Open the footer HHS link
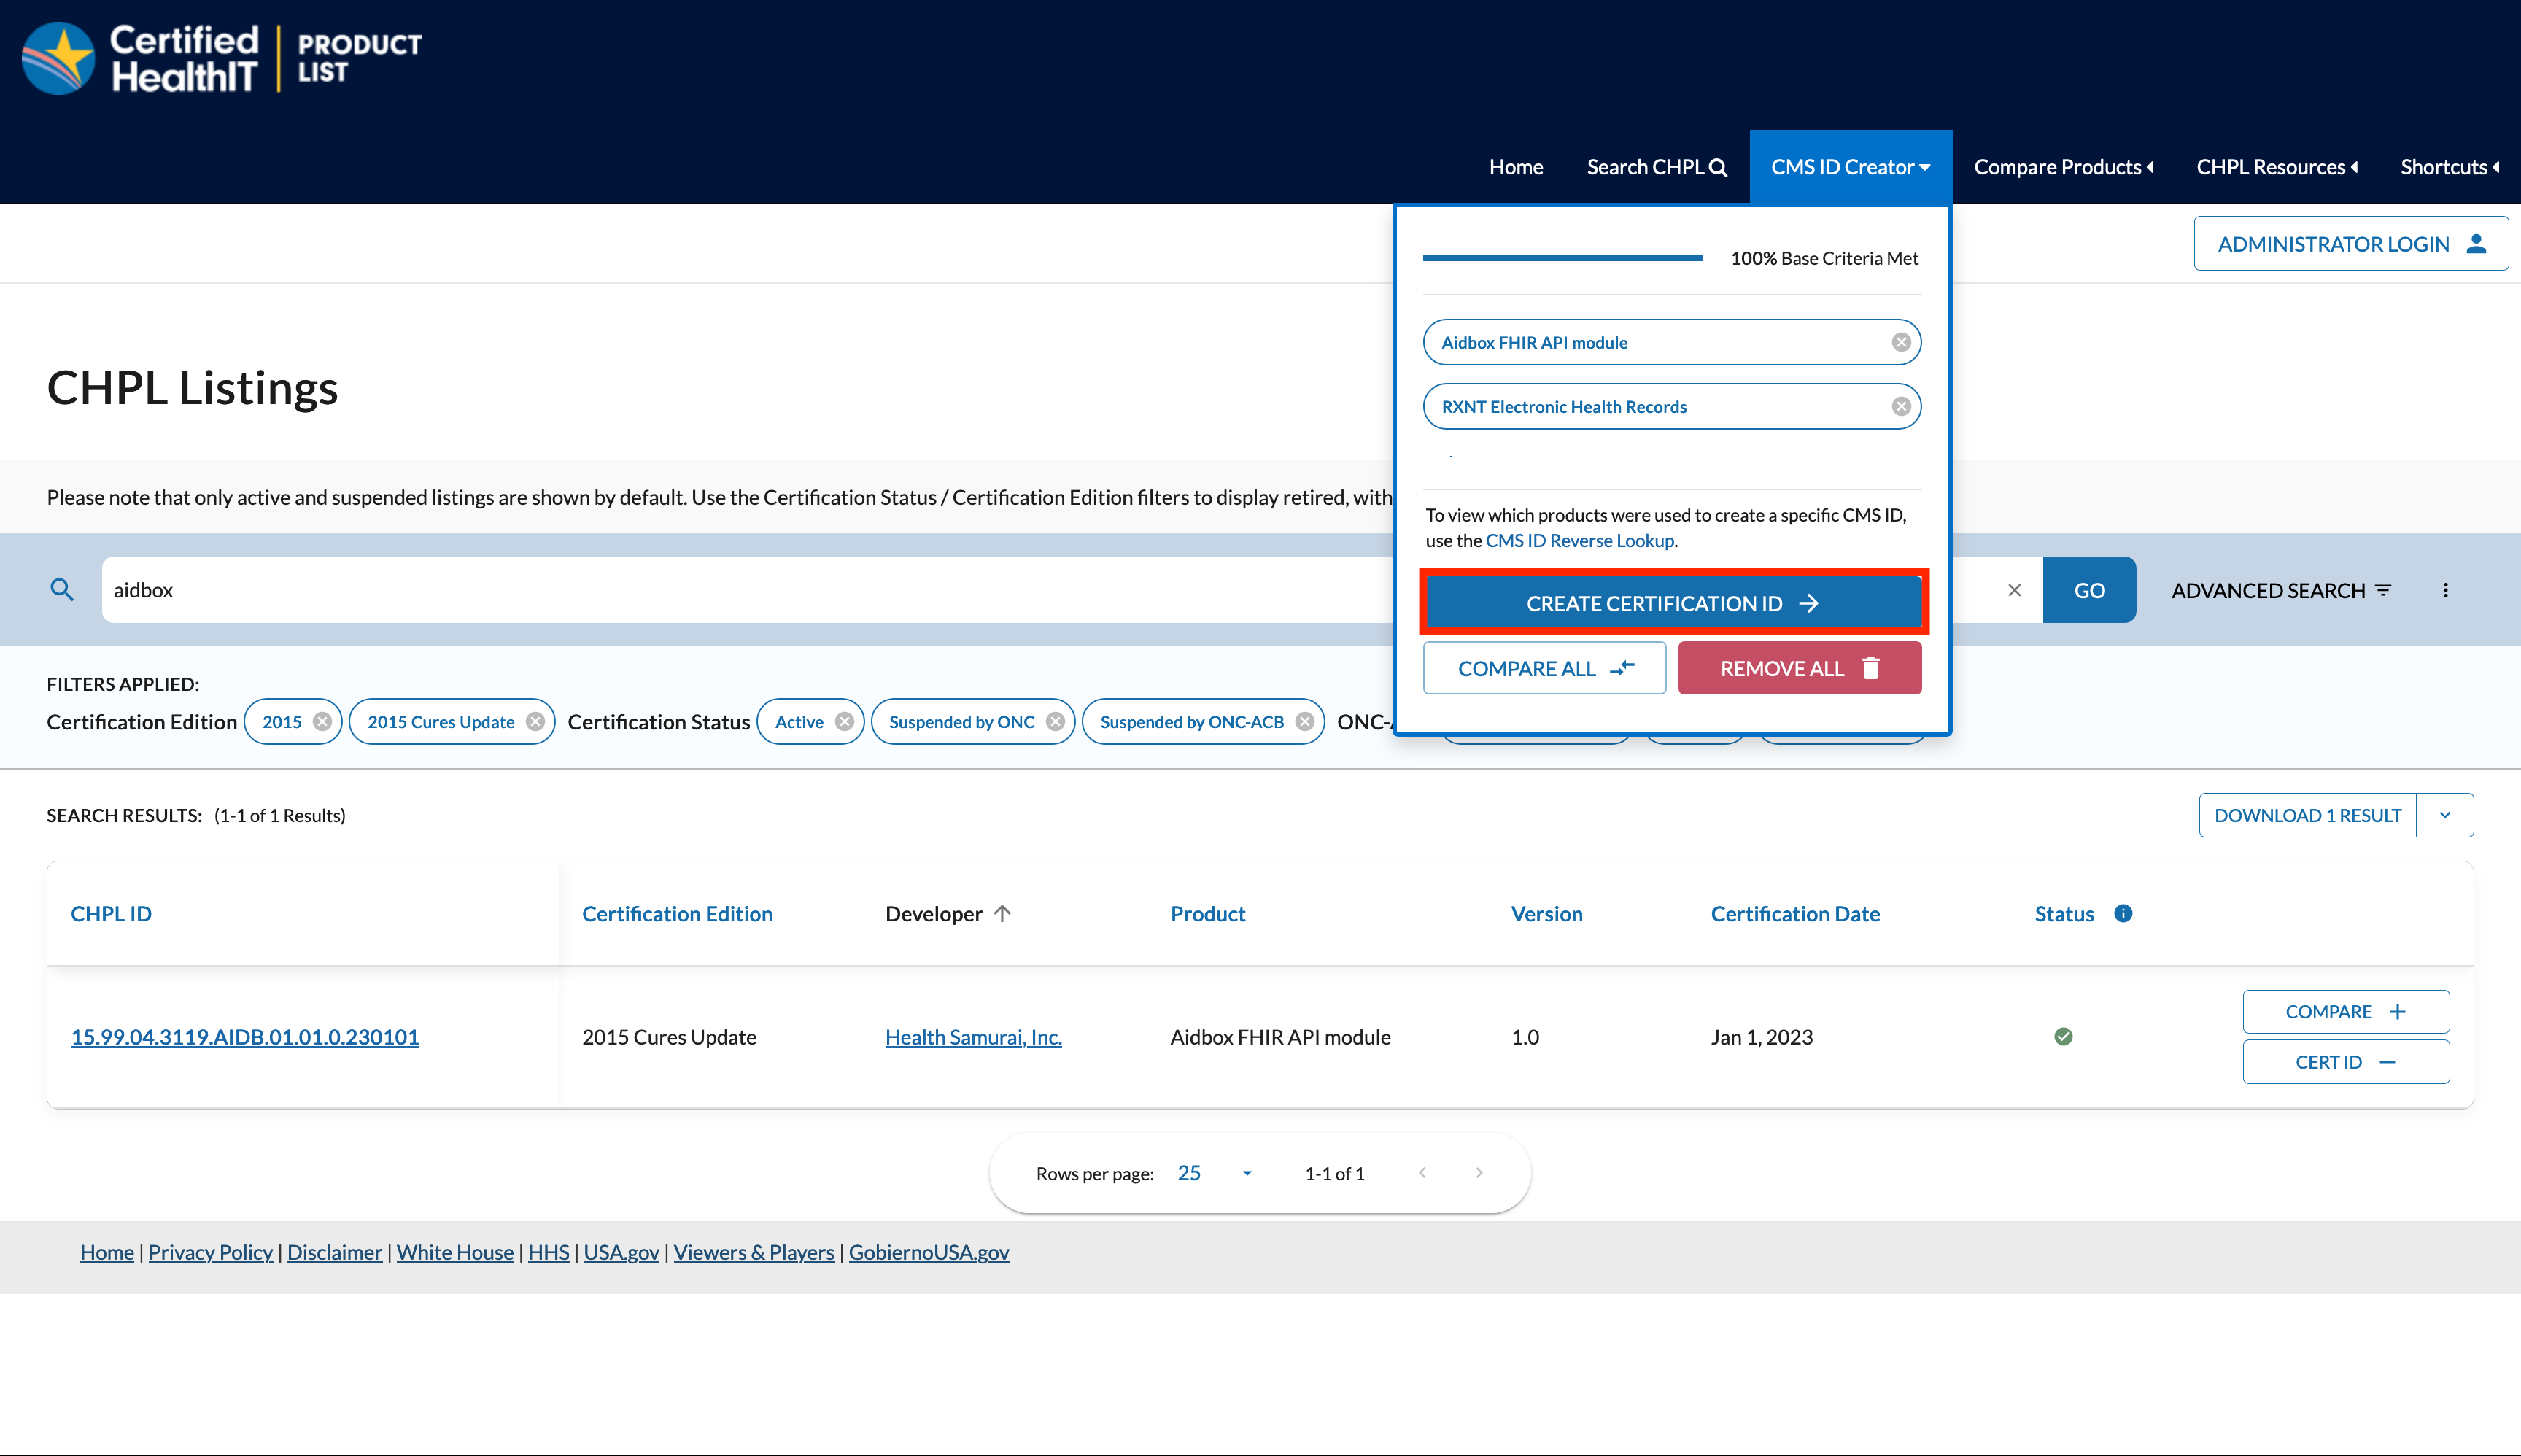 pyautogui.click(x=548, y=1252)
